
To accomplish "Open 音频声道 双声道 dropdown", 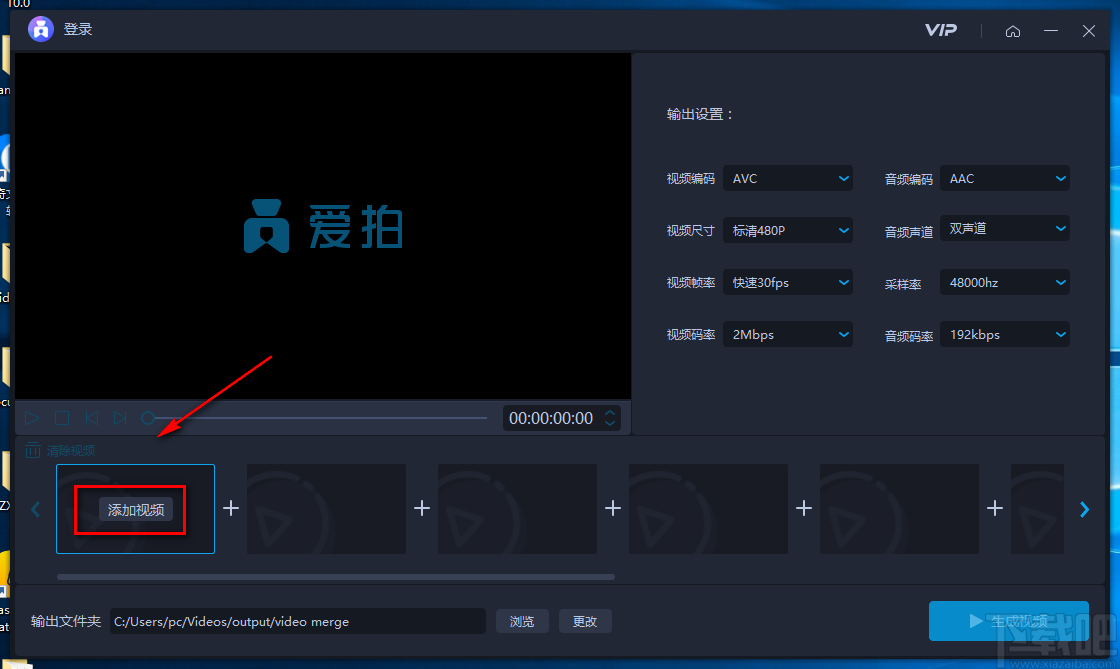I will tap(1005, 228).
